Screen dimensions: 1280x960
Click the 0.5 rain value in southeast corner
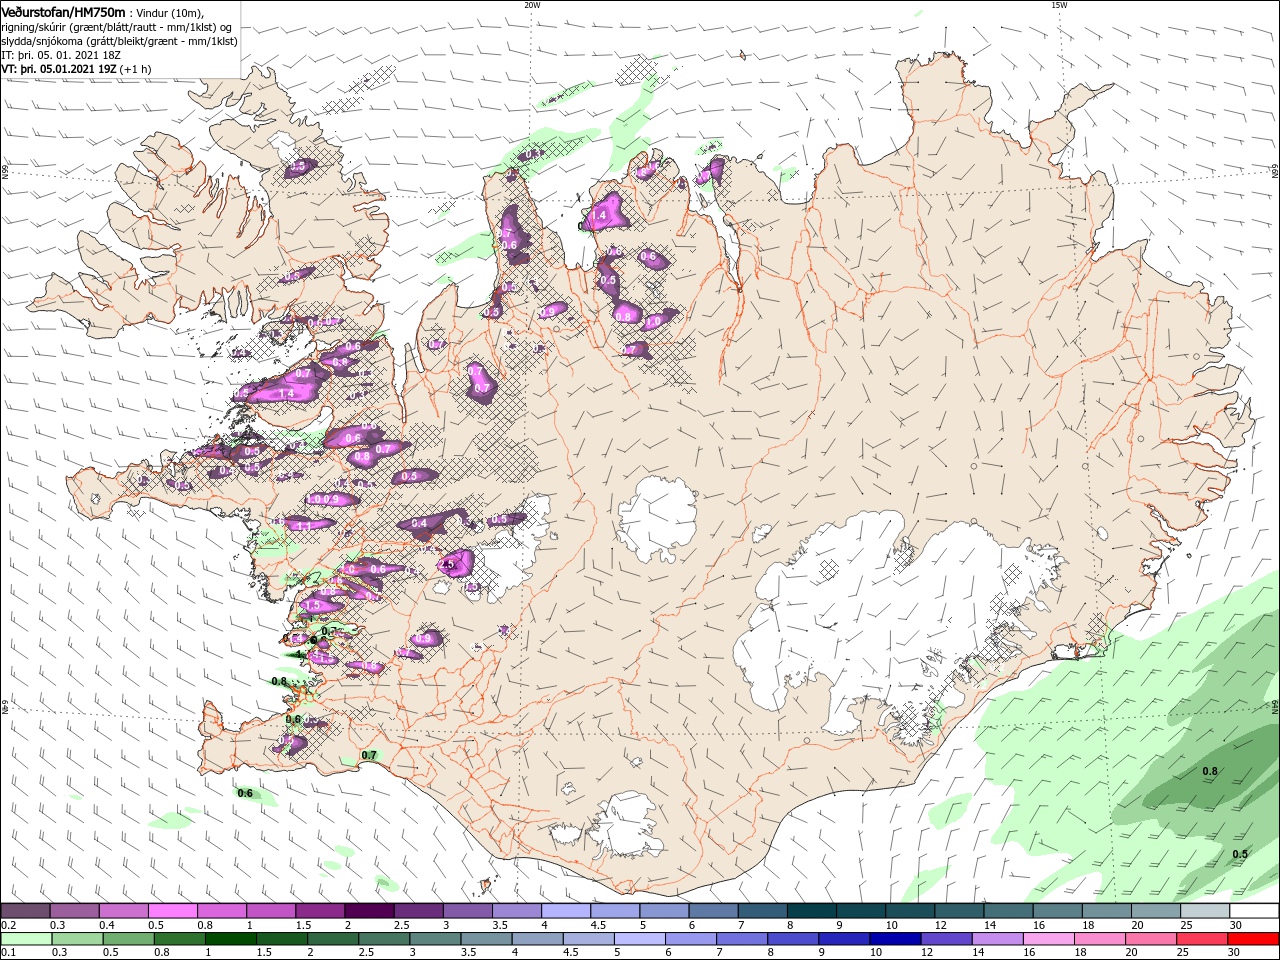[1240, 854]
